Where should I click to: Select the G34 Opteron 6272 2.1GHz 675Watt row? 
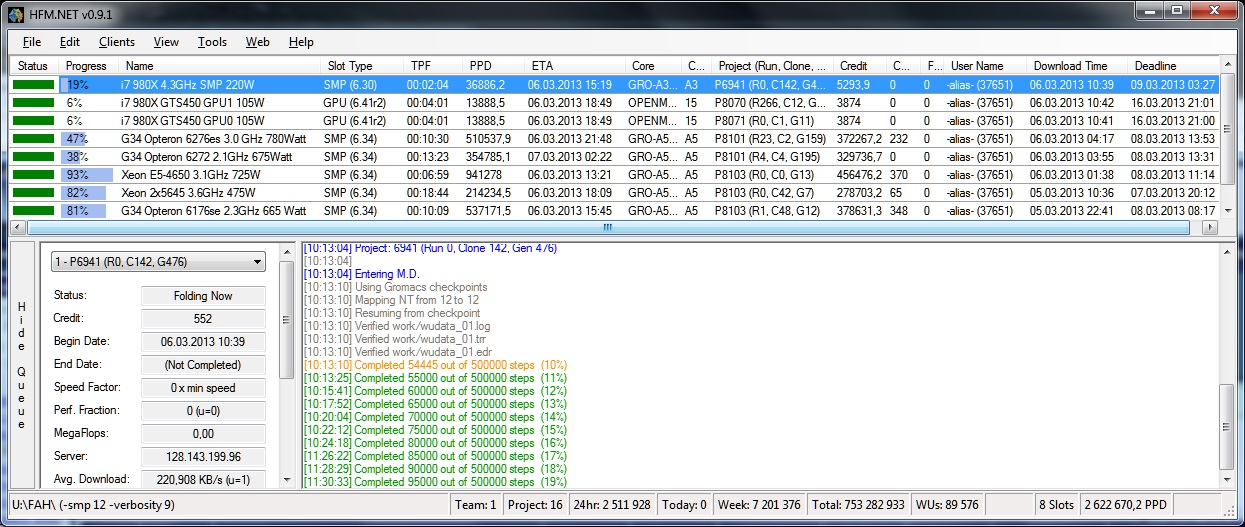(x=614, y=156)
